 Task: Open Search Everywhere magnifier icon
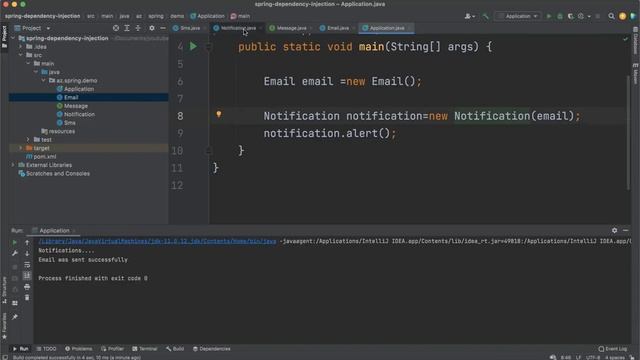(611, 16)
